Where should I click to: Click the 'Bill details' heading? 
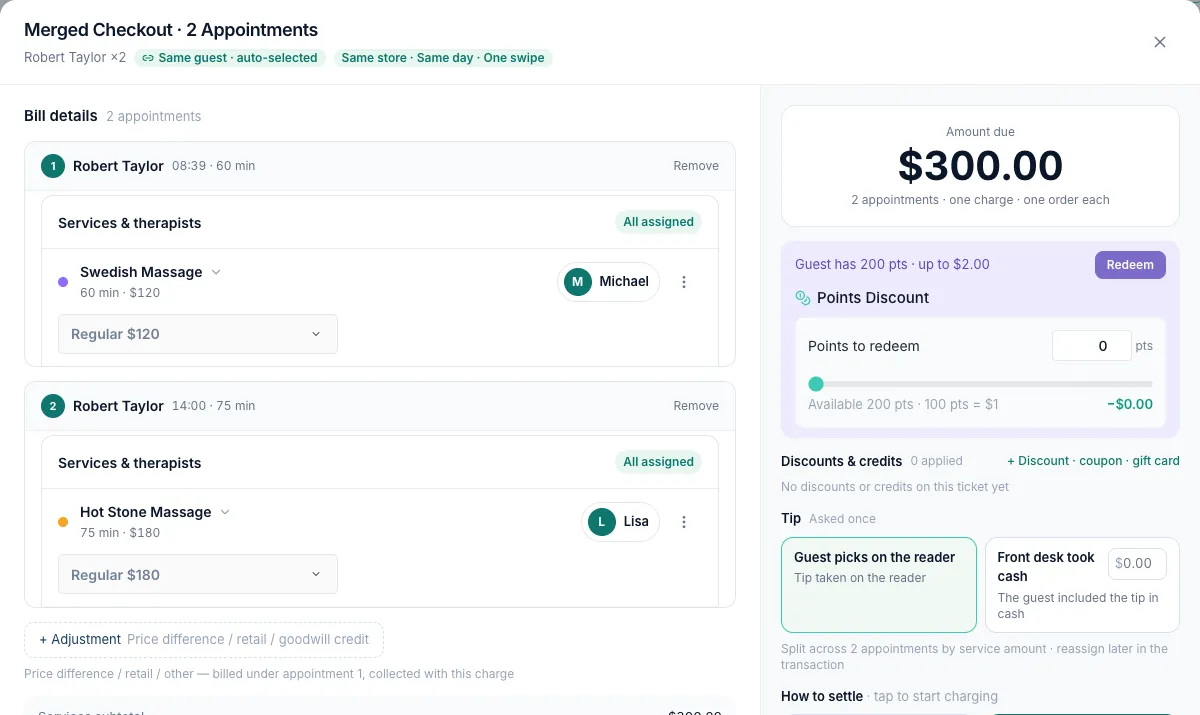coord(61,116)
